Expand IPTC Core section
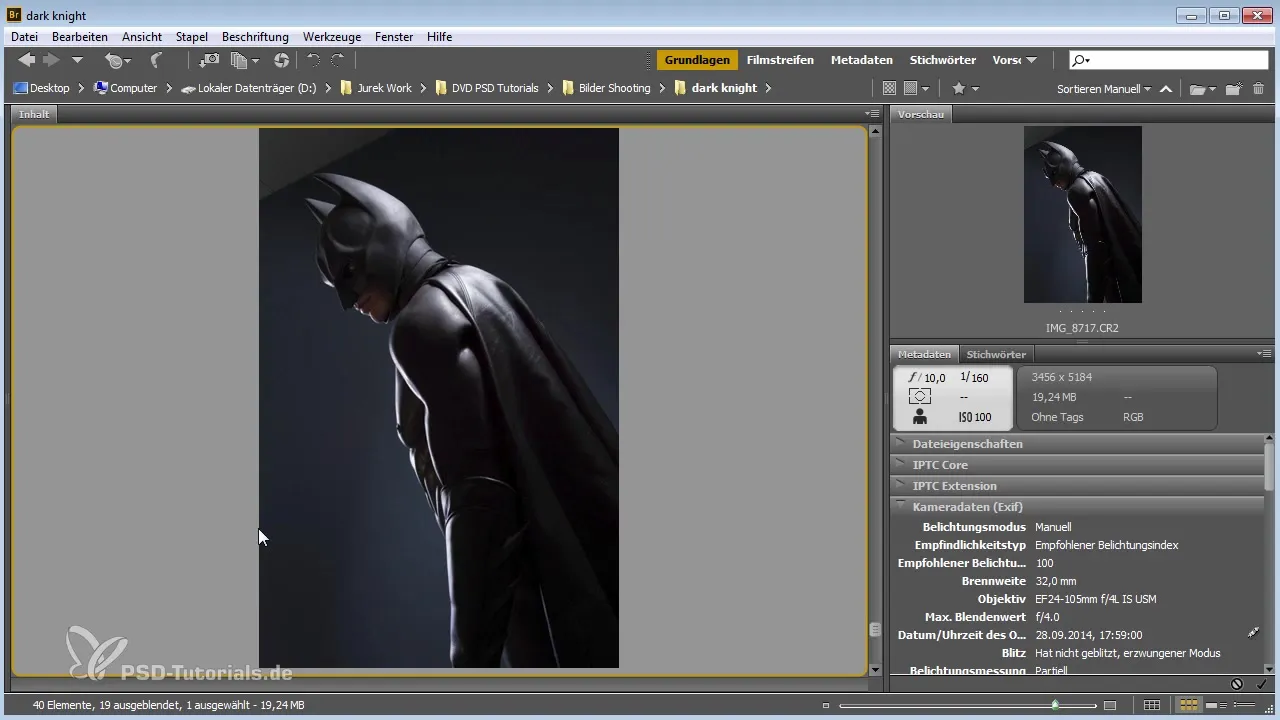The height and width of the screenshot is (720, 1280). pos(1078,465)
